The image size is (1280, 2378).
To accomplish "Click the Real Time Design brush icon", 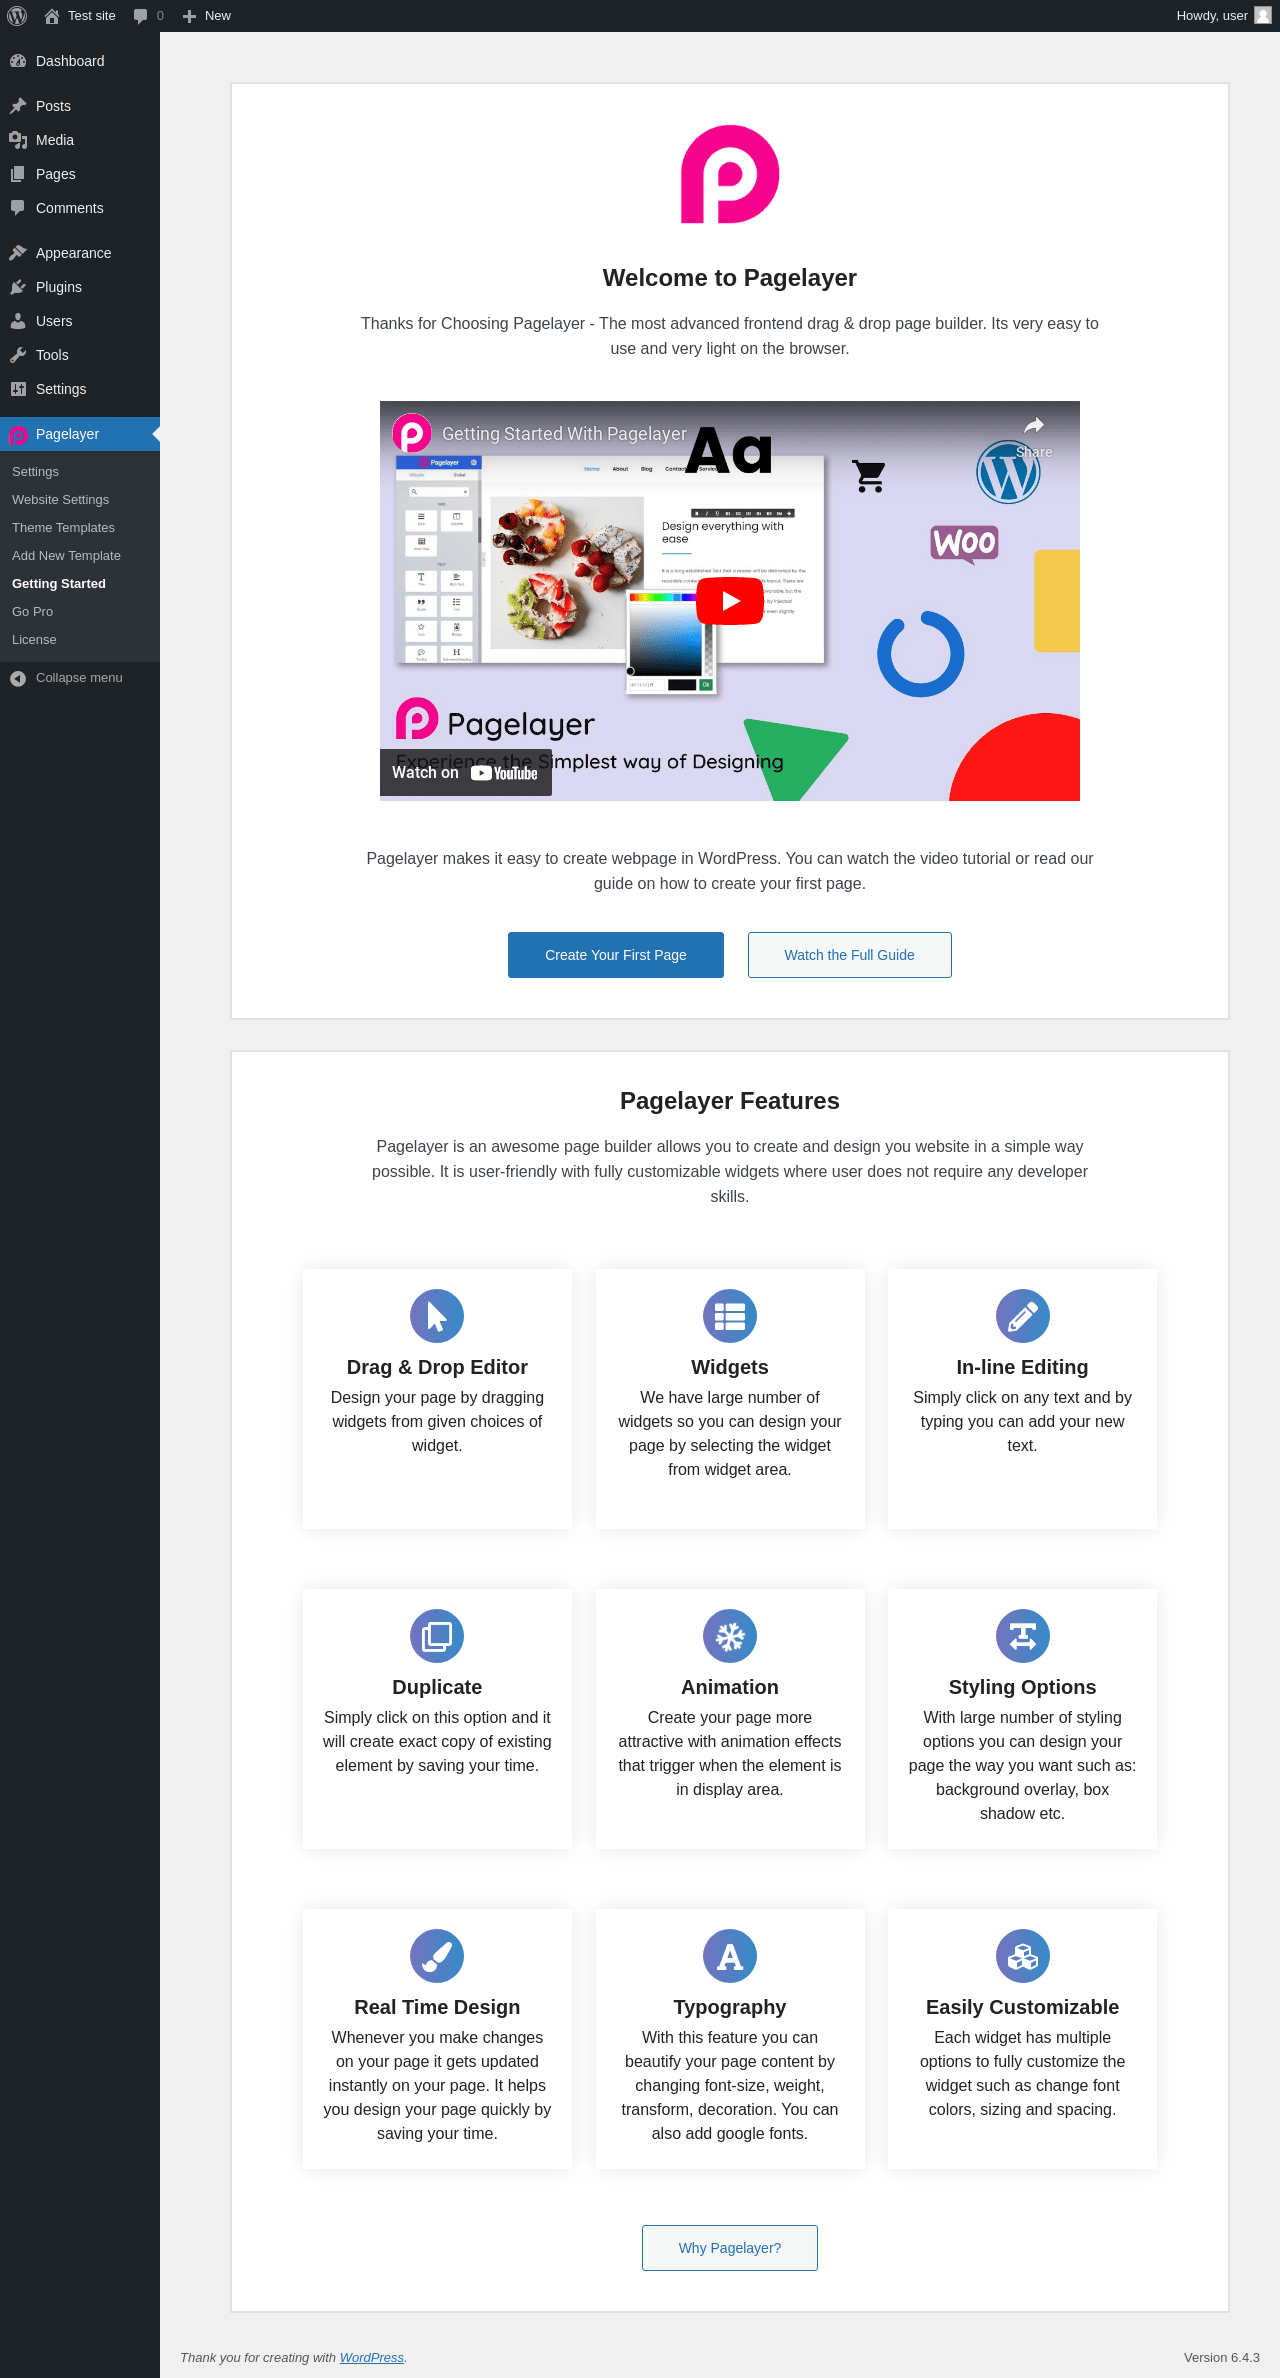I will (437, 1956).
